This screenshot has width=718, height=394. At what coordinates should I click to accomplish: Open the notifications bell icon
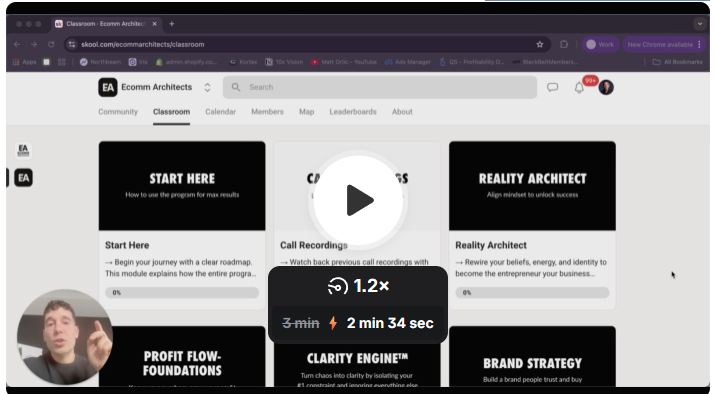coord(579,88)
